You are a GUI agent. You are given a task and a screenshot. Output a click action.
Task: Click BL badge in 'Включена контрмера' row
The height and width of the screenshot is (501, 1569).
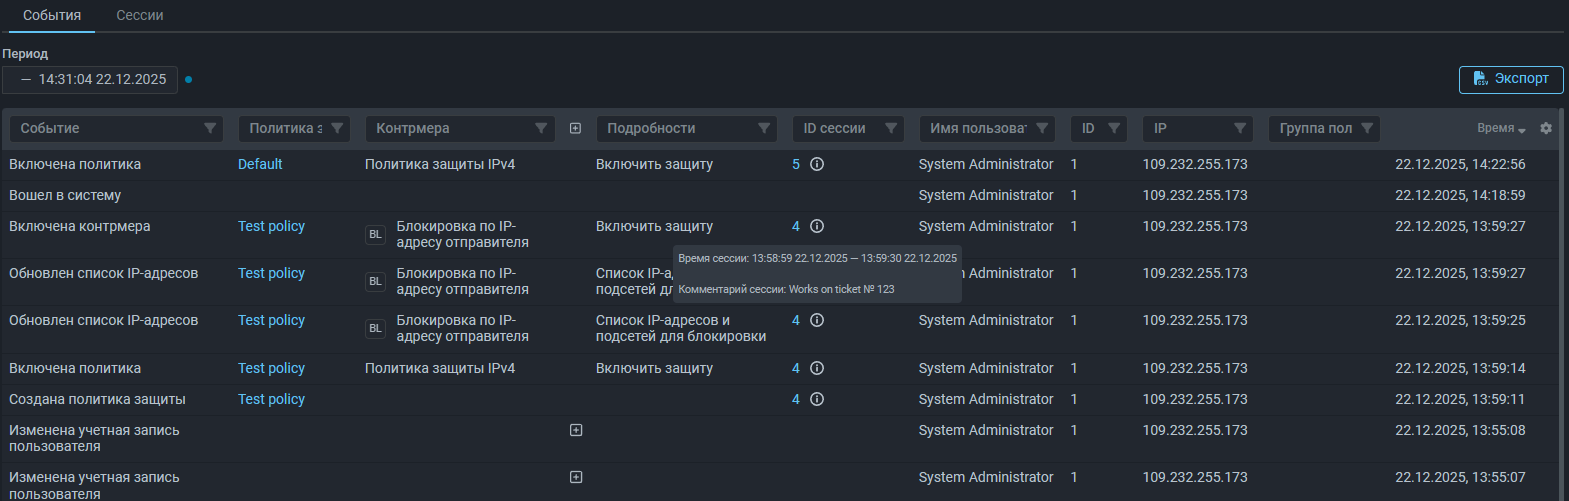click(375, 235)
